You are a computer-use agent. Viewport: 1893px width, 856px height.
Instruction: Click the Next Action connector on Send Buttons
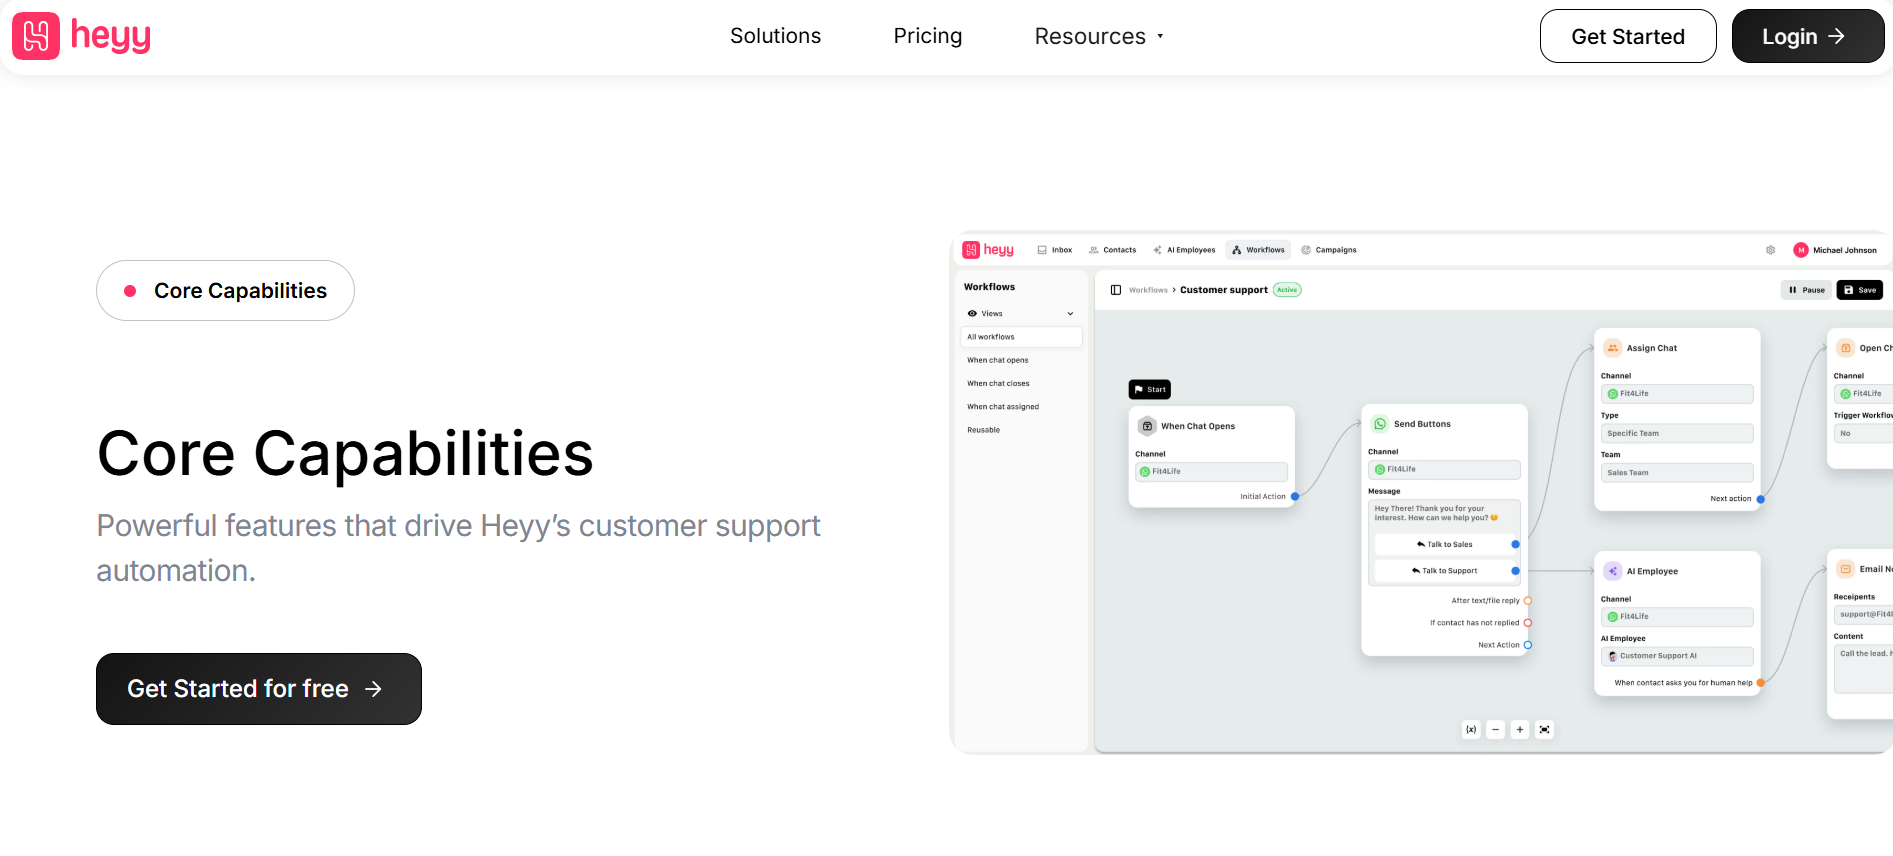(x=1527, y=645)
